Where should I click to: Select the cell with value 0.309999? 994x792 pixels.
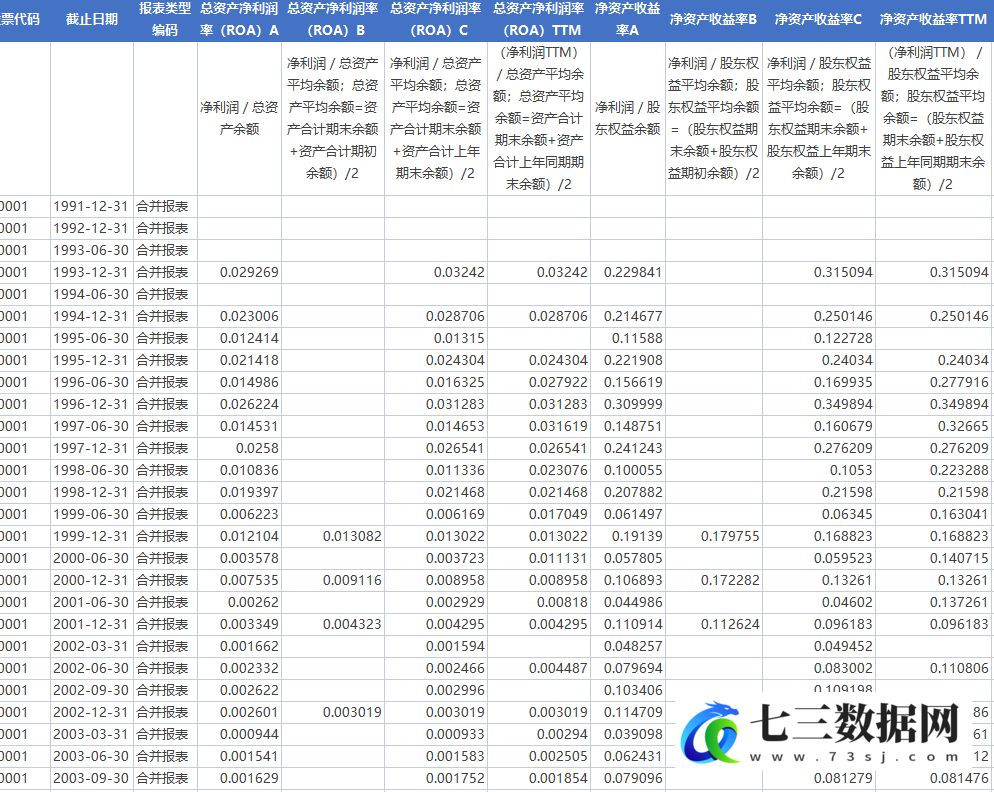pyautogui.click(x=628, y=405)
